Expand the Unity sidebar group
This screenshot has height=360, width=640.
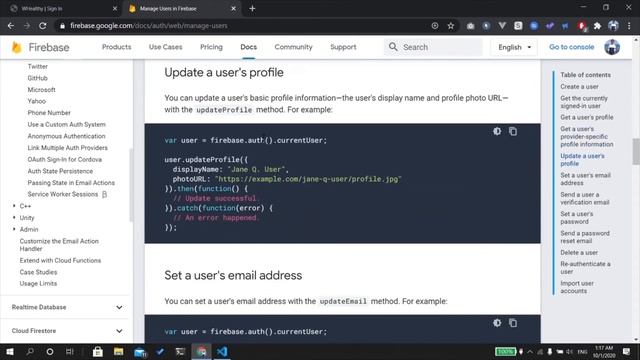(x=14, y=218)
